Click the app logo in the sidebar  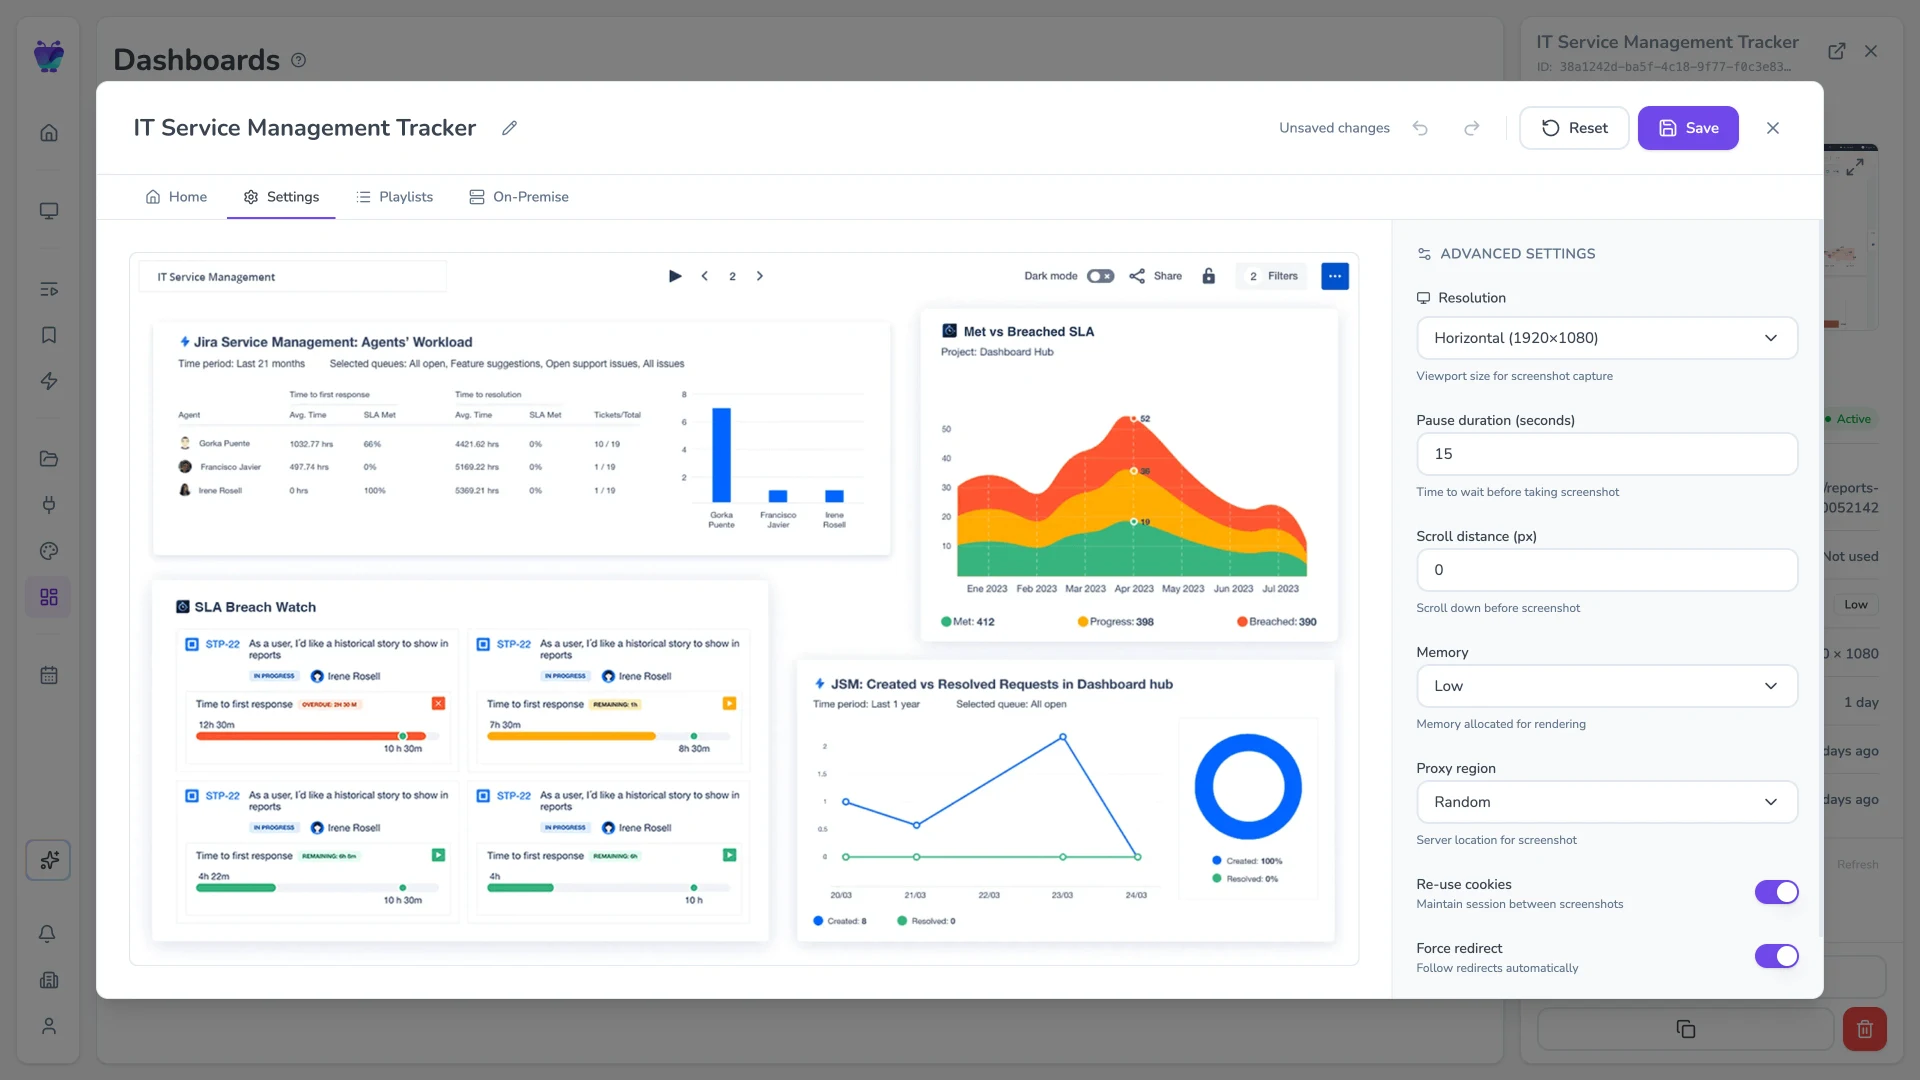coord(49,56)
